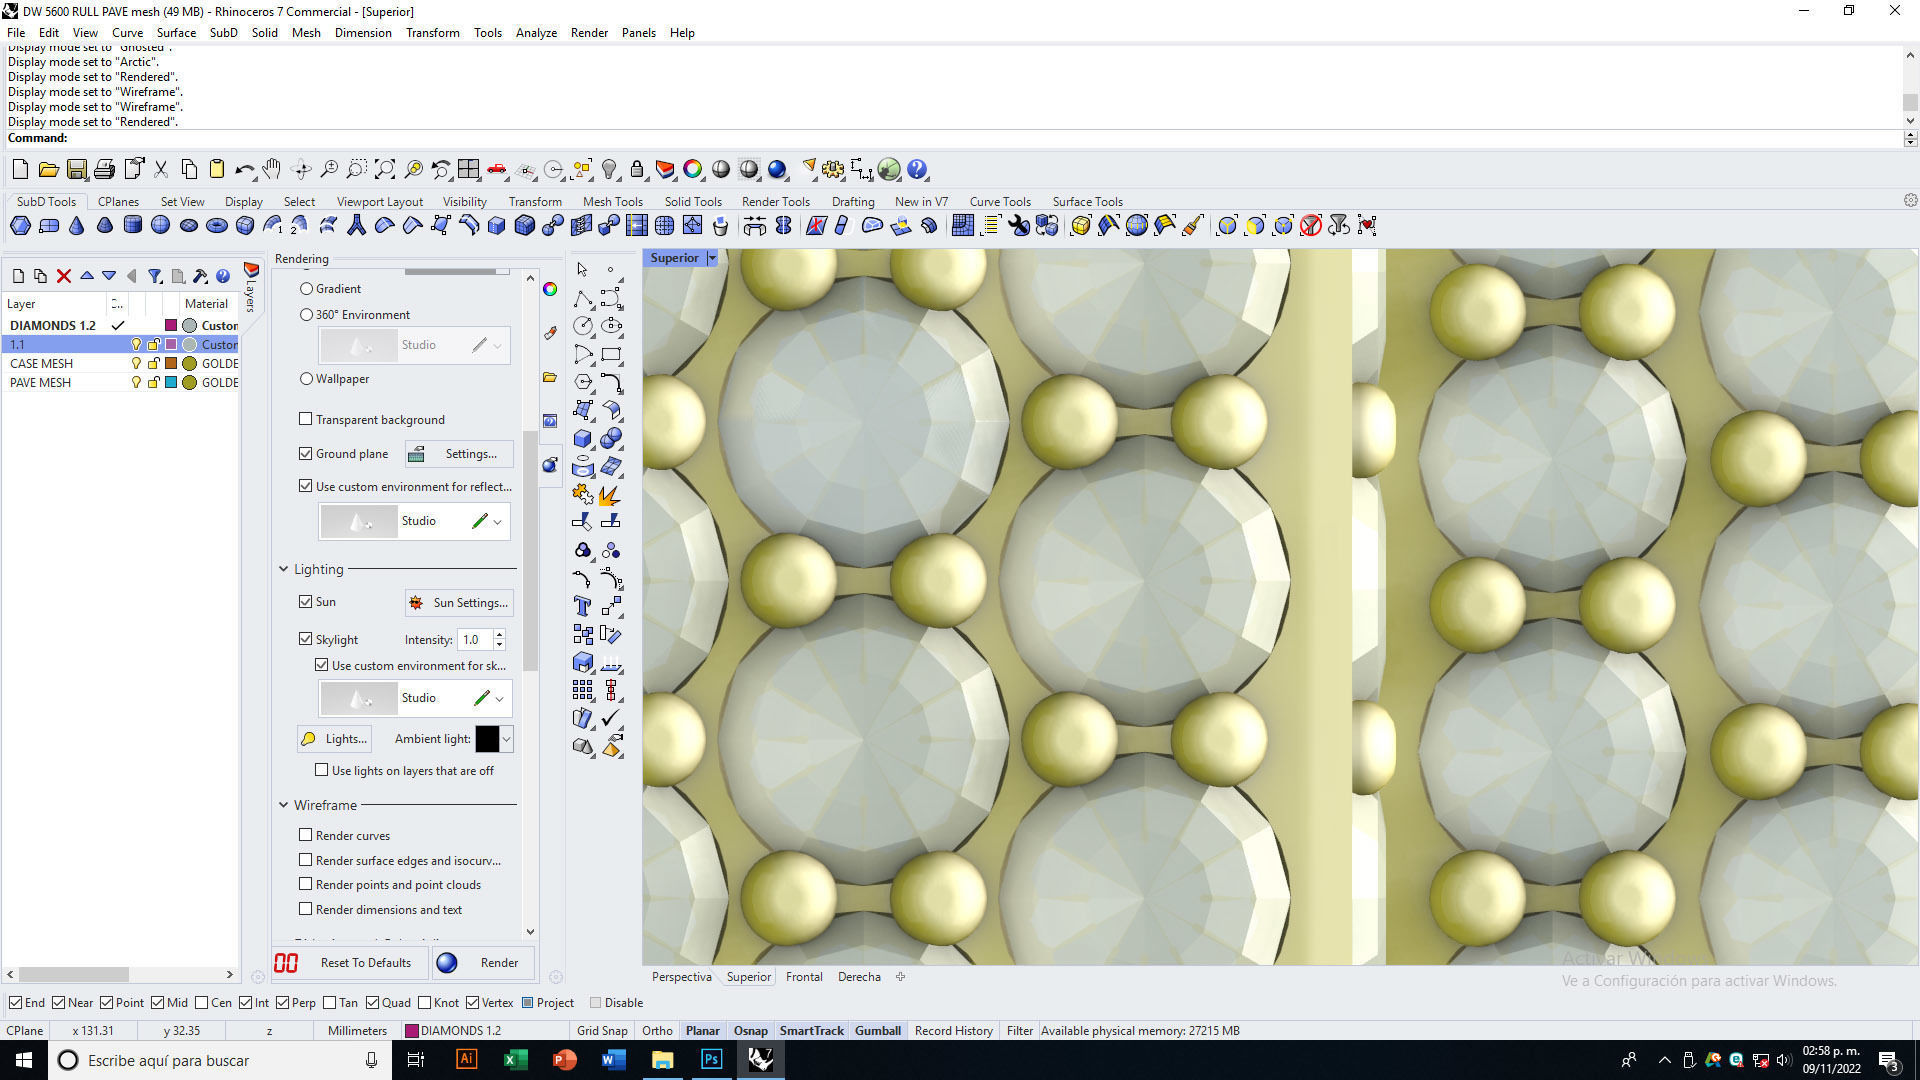Switch to Perspectiva viewport tab
1920x1080 pixels.
pyautogui.click(x=681, y=977)
